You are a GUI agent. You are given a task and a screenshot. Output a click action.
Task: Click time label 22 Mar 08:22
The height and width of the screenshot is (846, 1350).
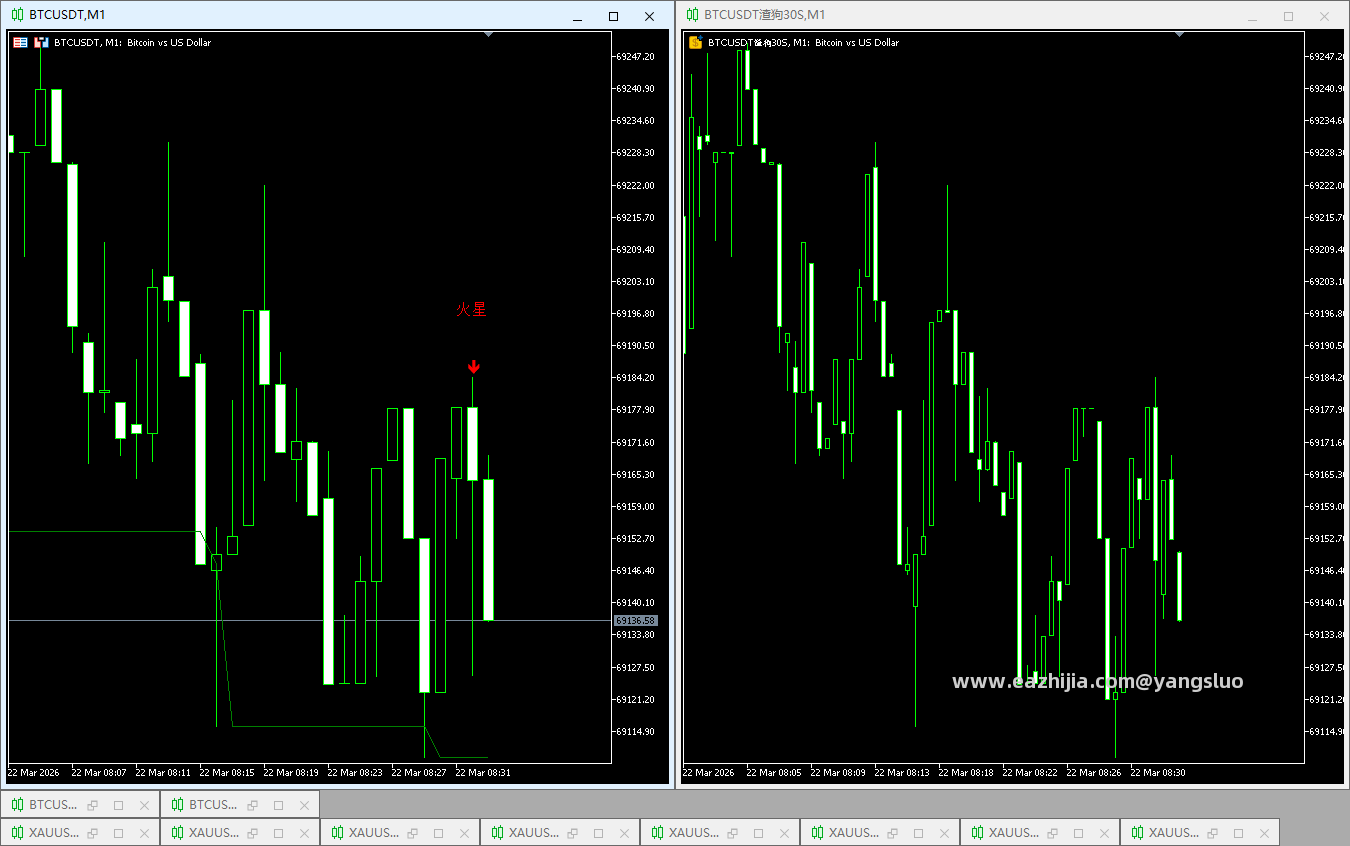coord(1030,772)
